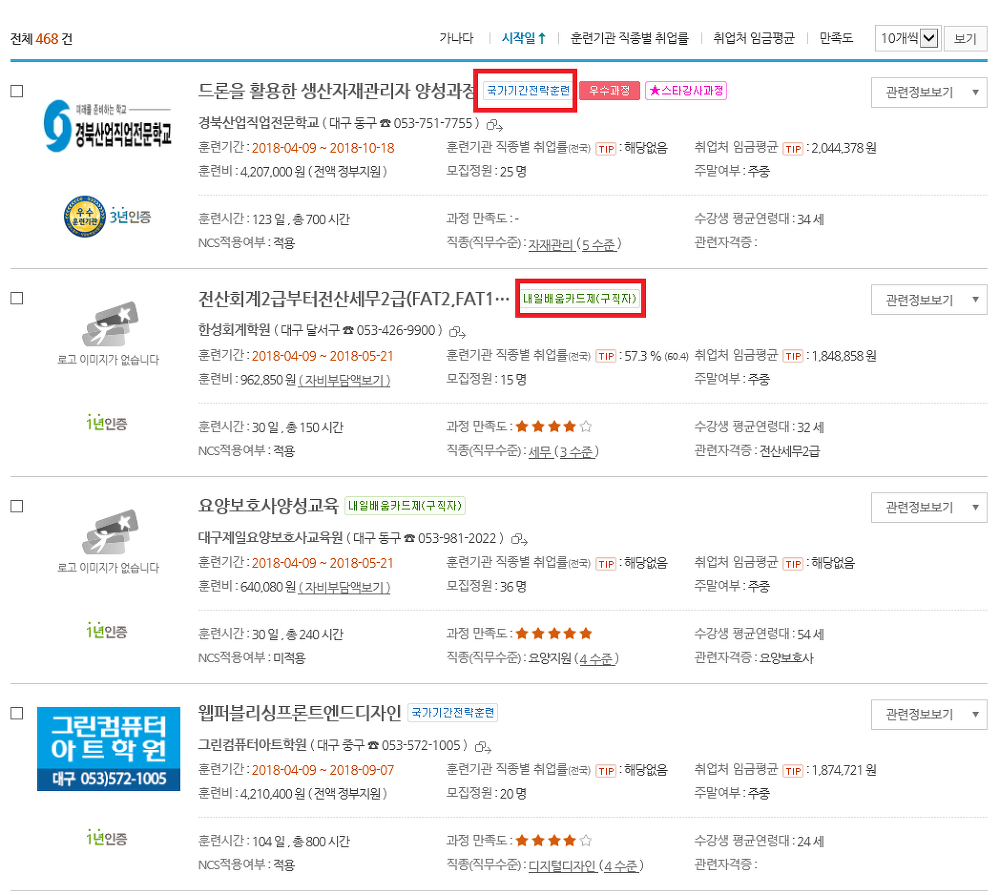
Task: Click the 한성회계학원 institution name
Action: pos(234,330)
